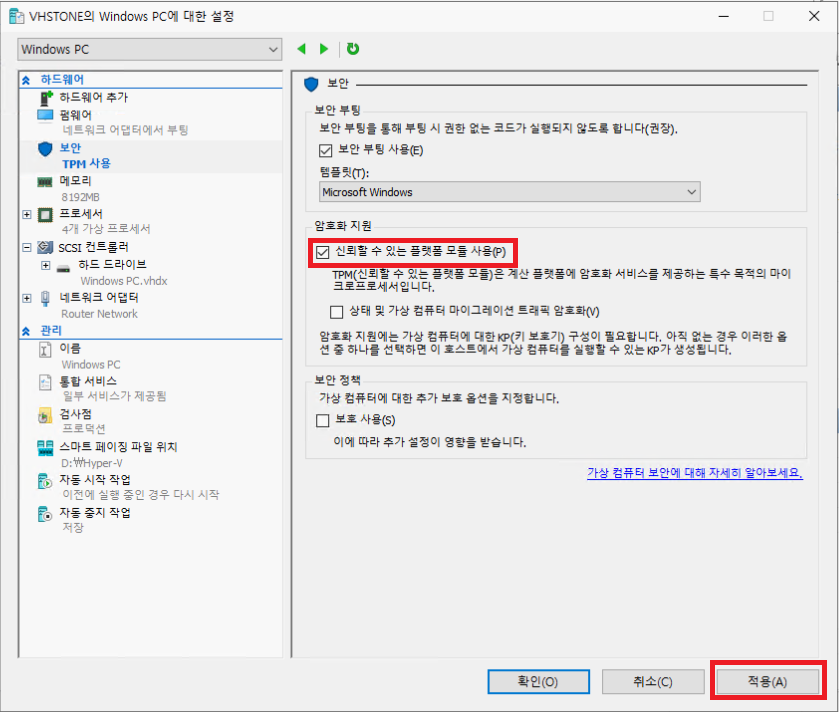Click the SCSI 컨트롤러 icon
Screen dimensions: 839x712
[x=45, y=247]
